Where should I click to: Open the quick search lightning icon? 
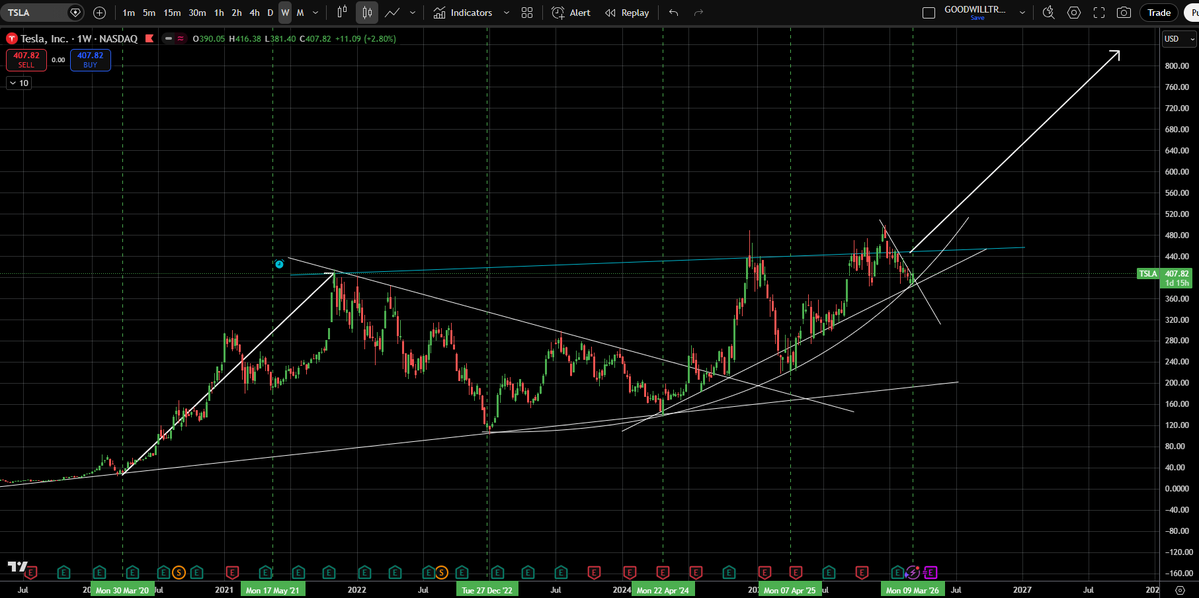coord(1048,12)
